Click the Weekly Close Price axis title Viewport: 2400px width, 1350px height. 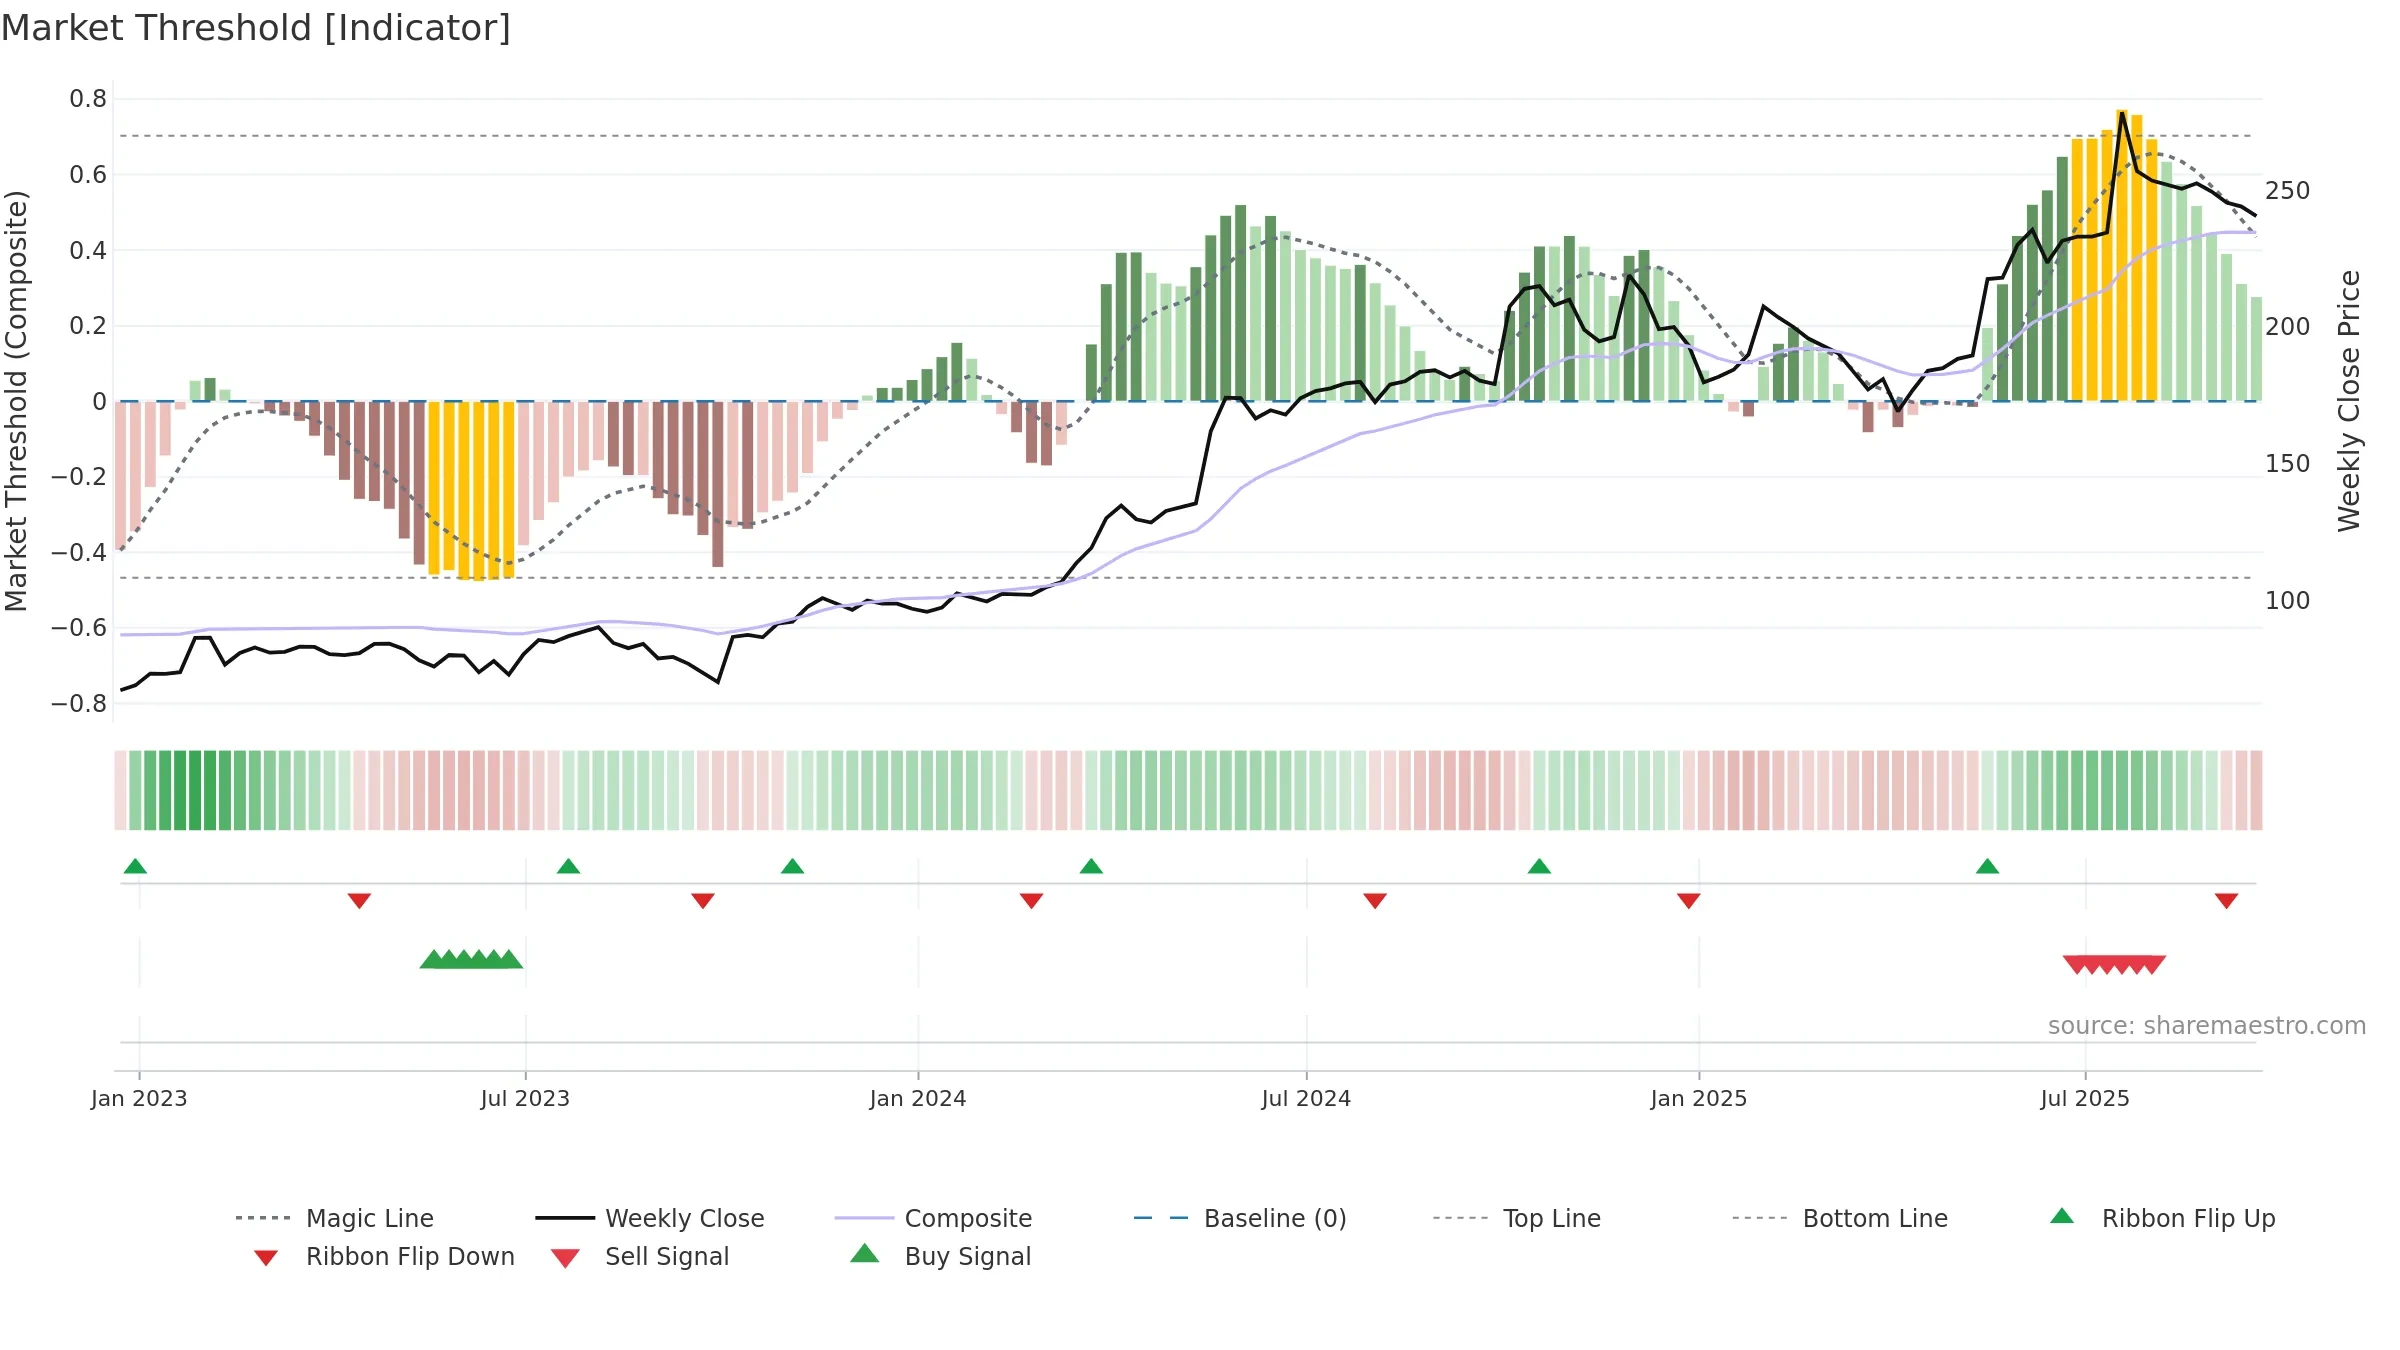[x=2349, y=401]
